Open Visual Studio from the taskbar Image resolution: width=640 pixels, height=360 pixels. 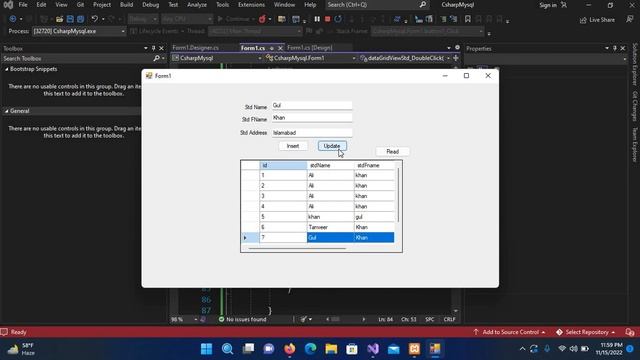373,349
